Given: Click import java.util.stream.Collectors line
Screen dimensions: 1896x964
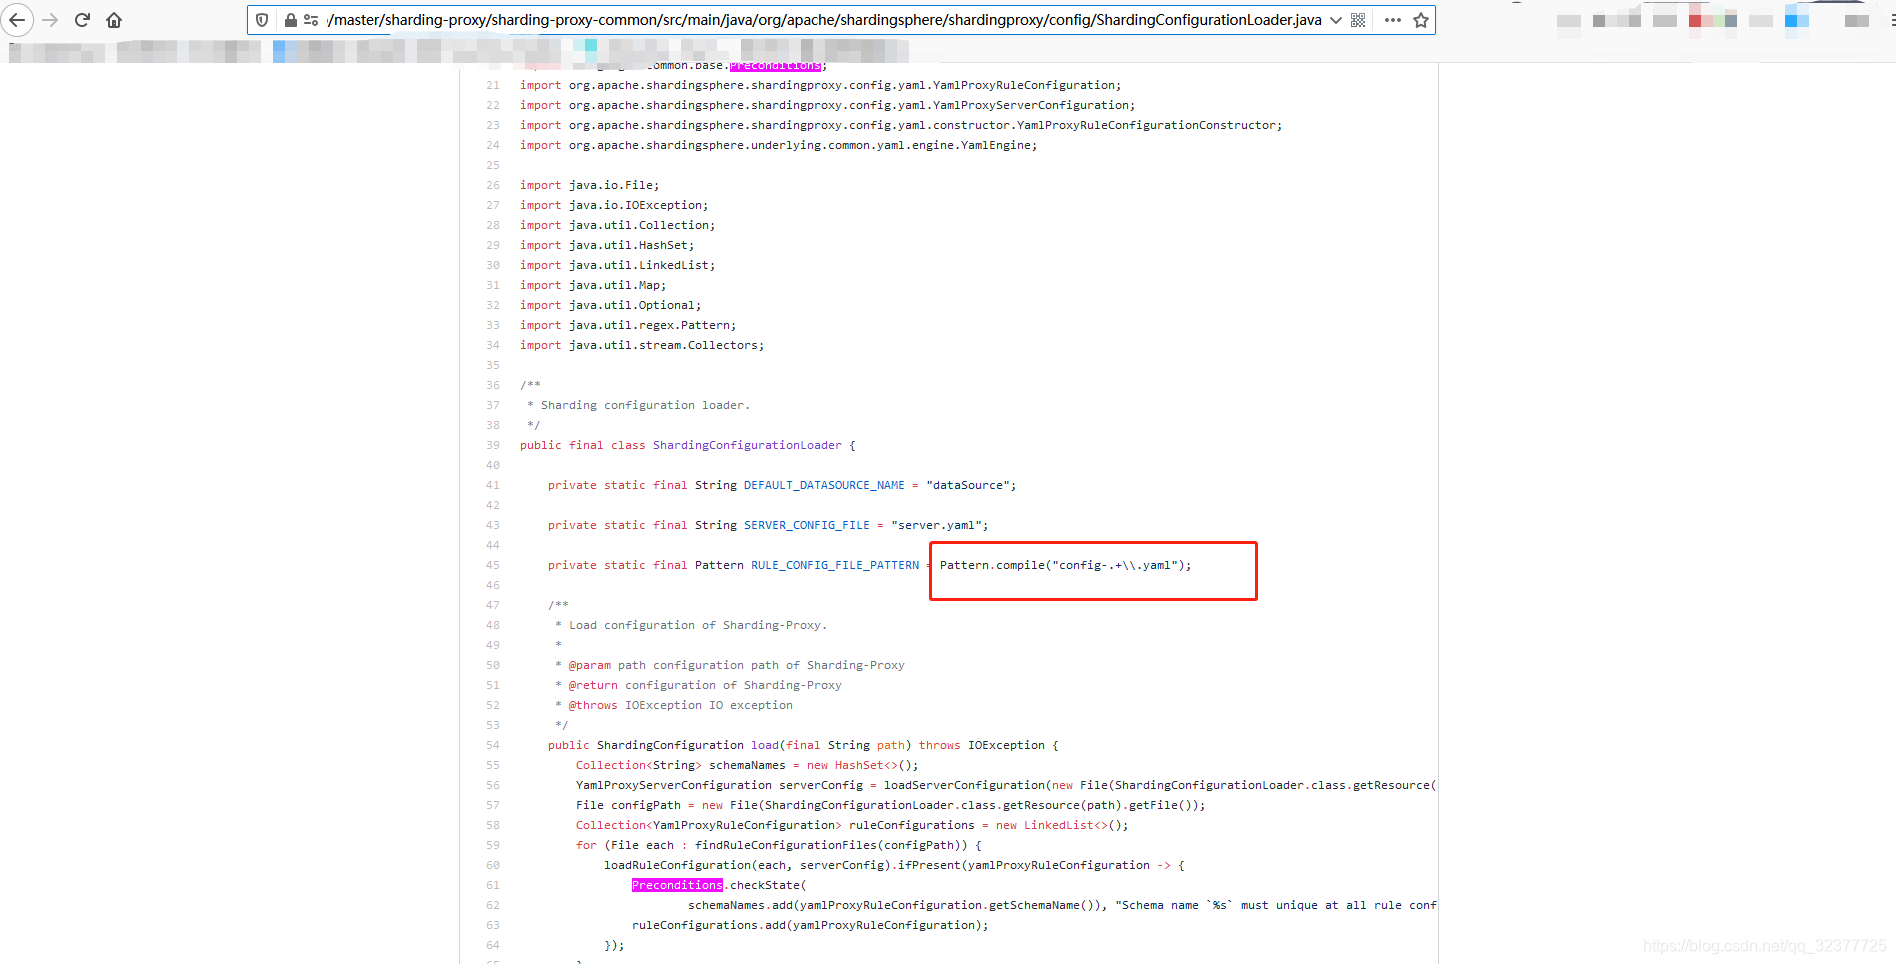Looking at the screenshot, I should pos(642,345).
